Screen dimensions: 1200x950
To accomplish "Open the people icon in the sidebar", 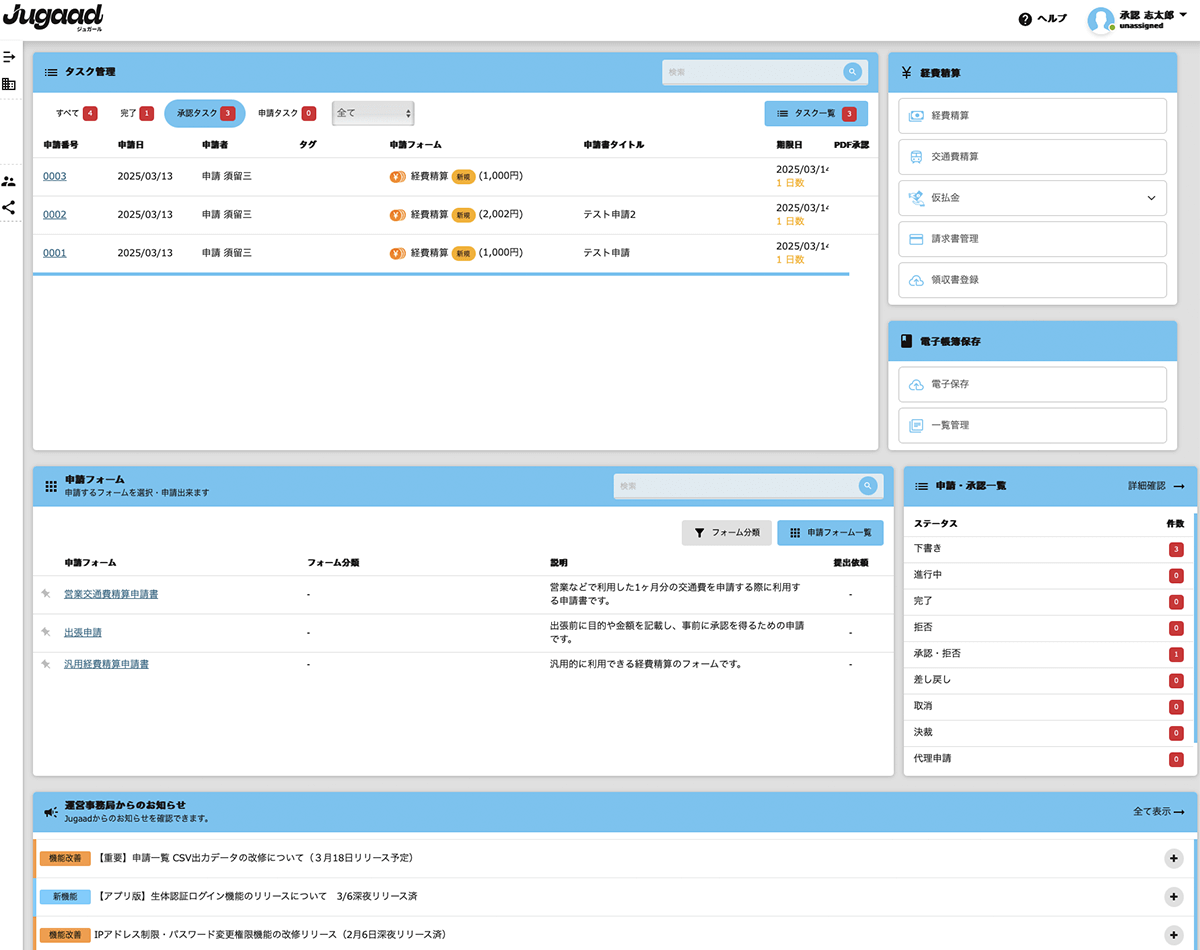I will pyautogui.click(x=9, y=181).
